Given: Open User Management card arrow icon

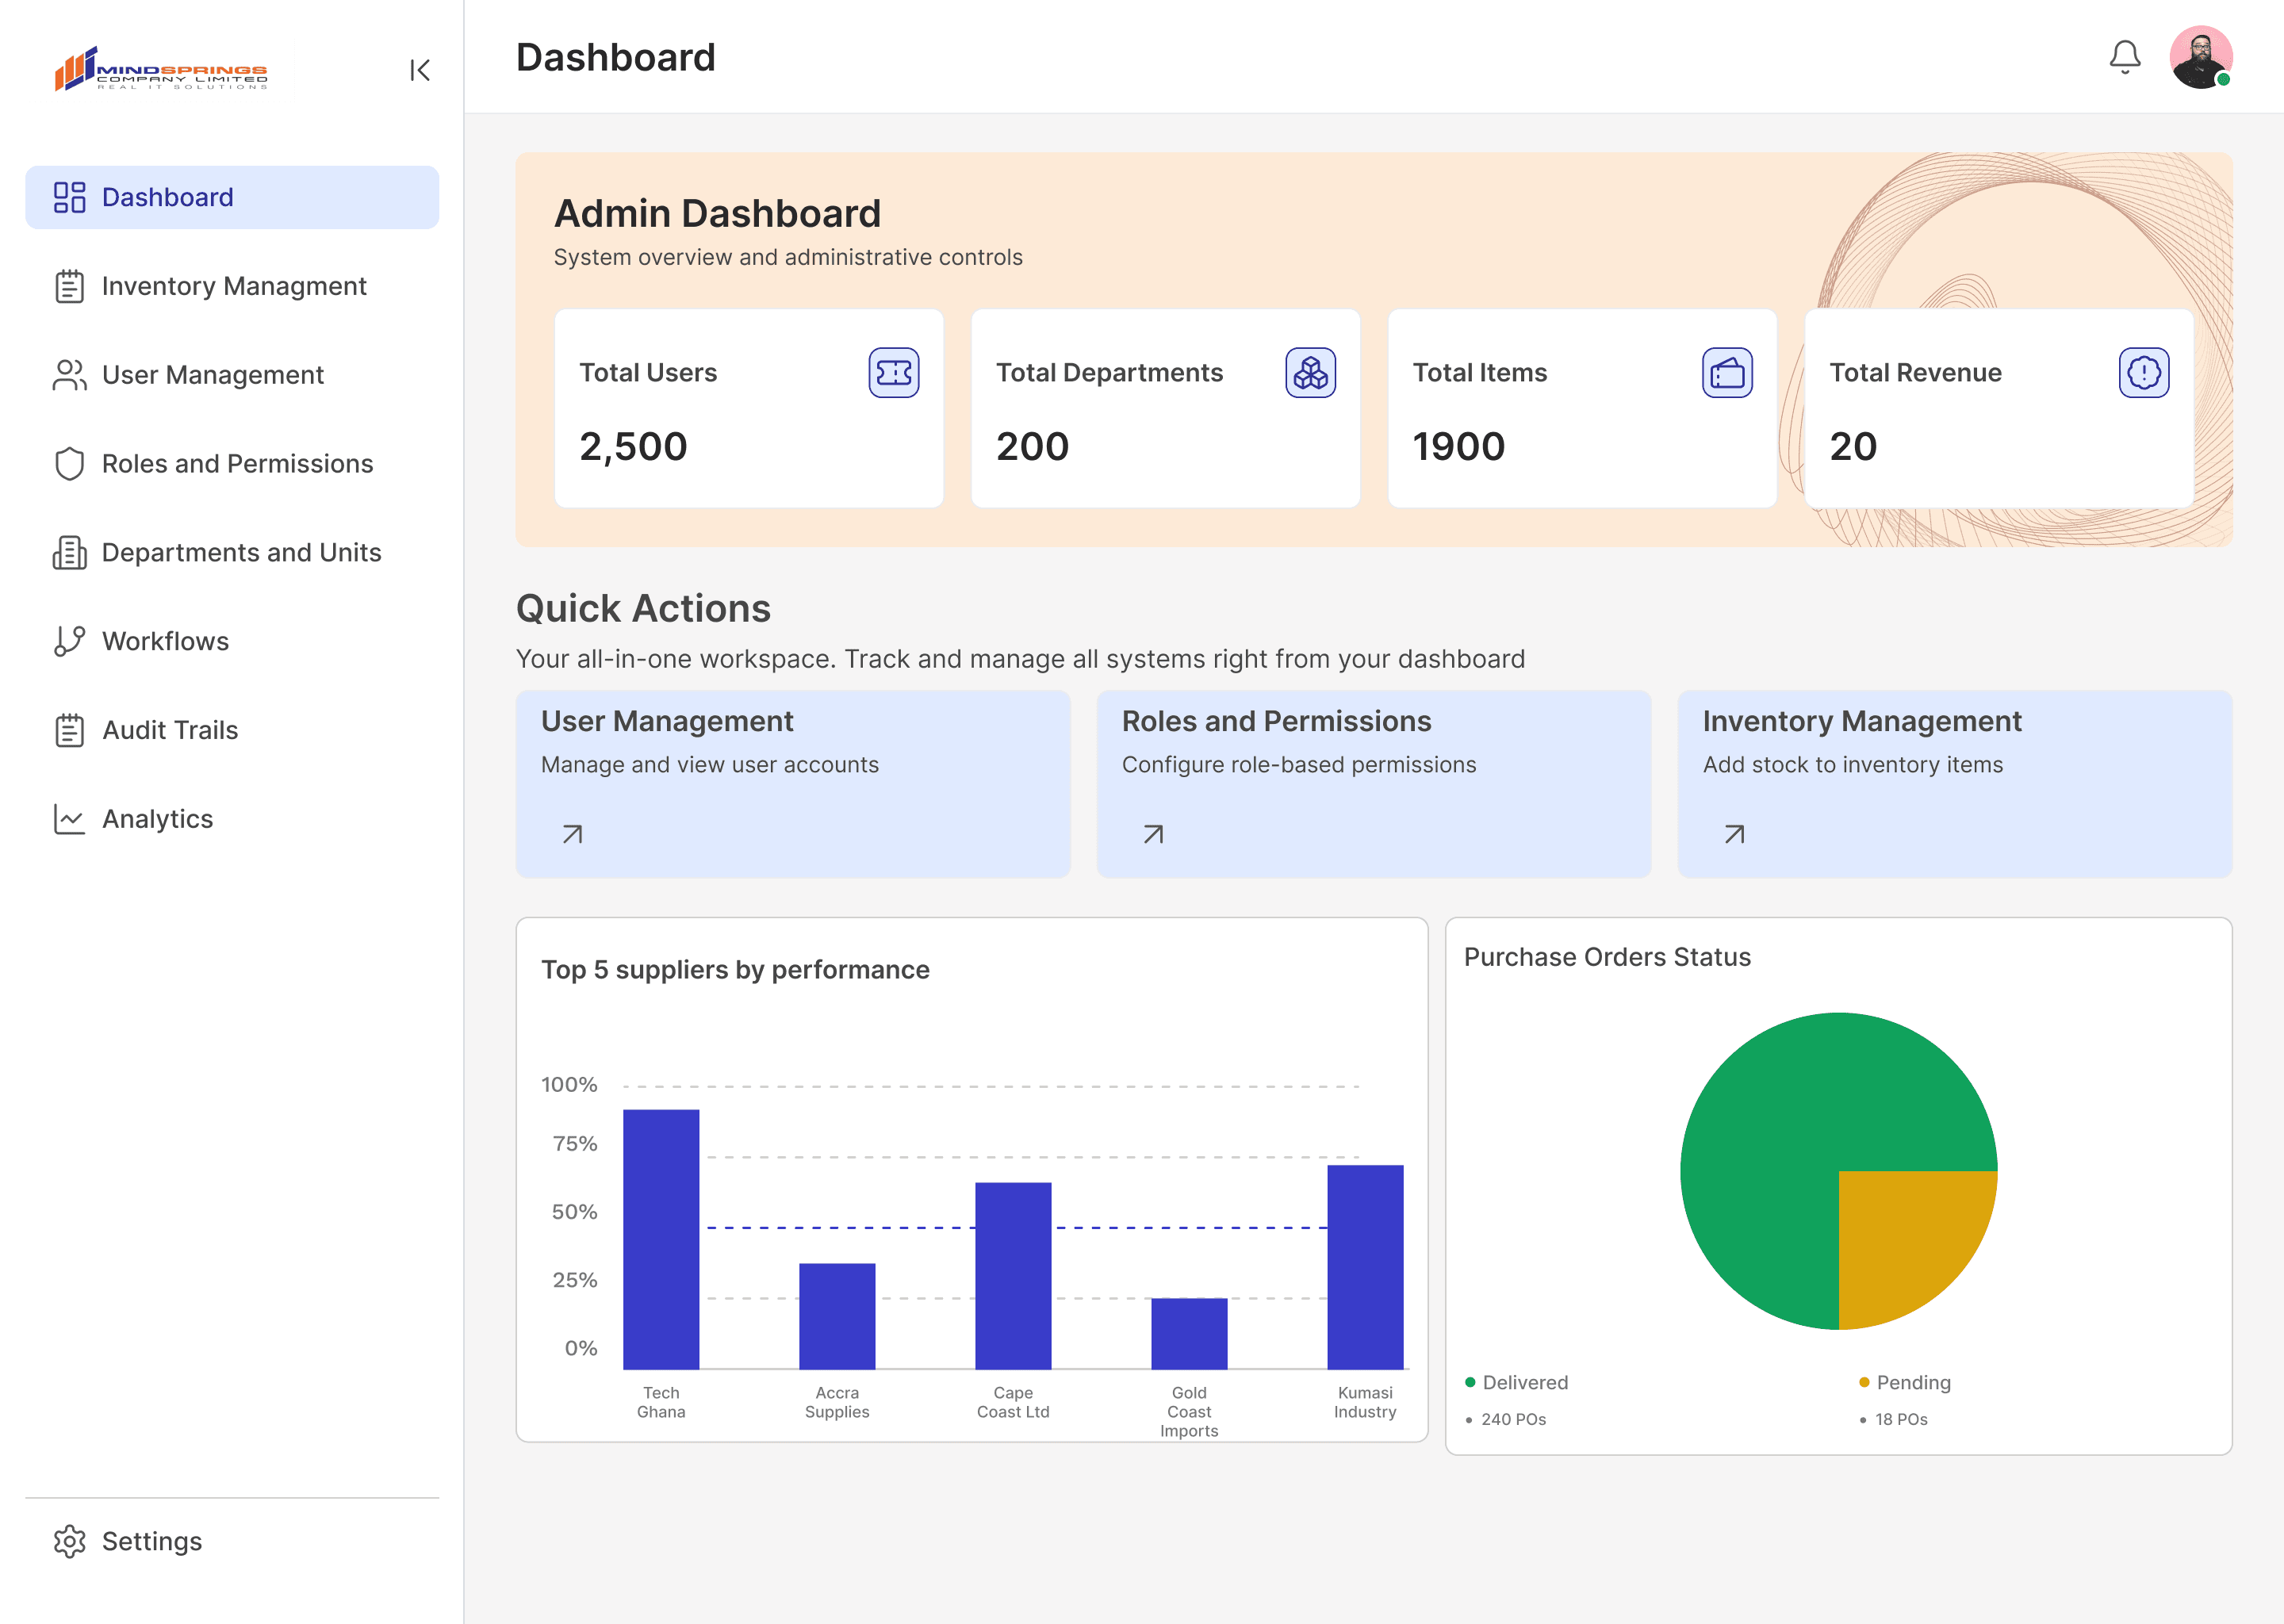Looking at the screenshot, I should [572, 834].
